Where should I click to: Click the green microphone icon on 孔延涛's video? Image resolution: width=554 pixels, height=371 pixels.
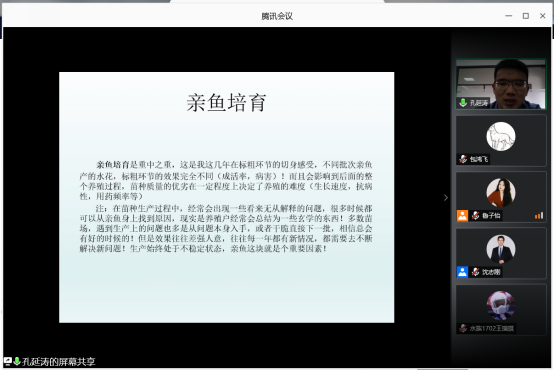(x=463, y=102)
